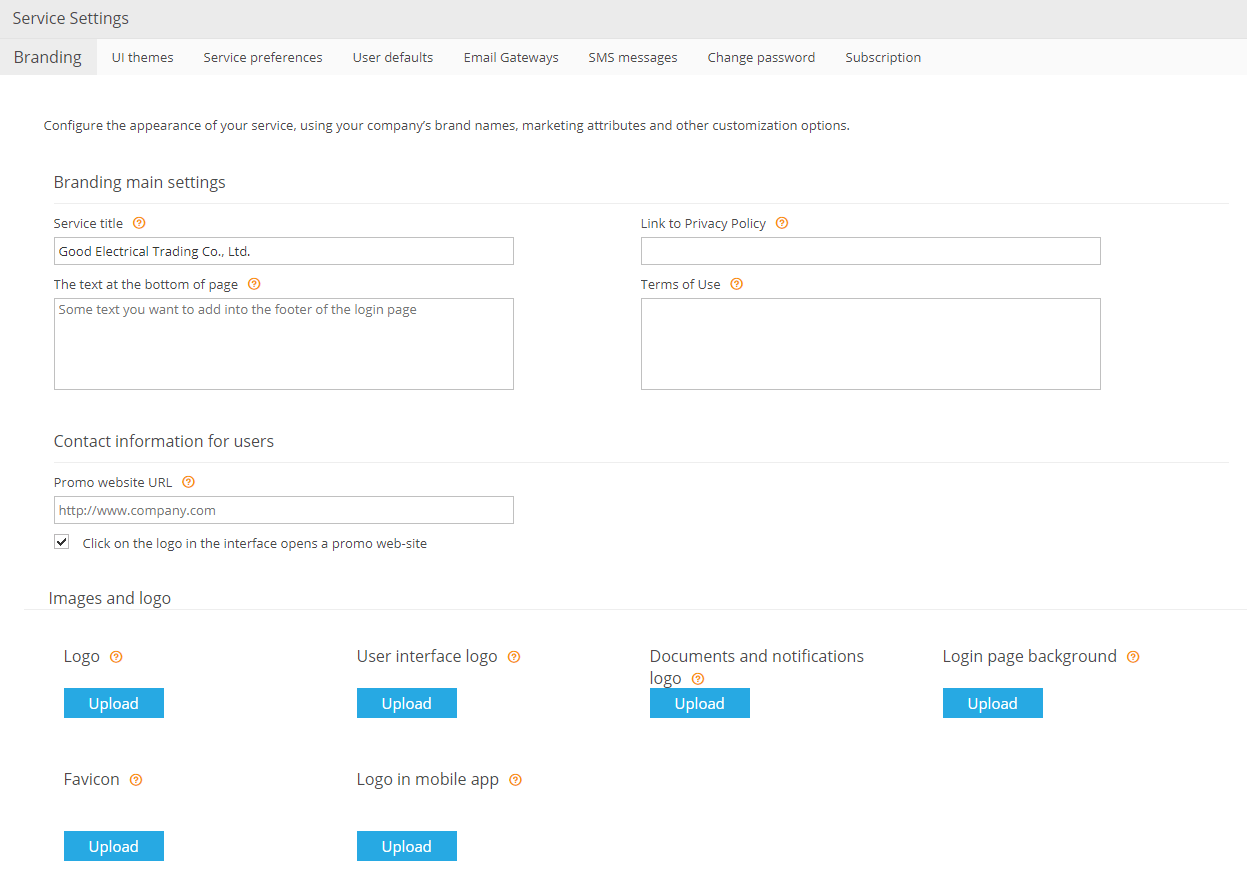
Task: Upload the Logo in mobile app
Action: (407, 846)
